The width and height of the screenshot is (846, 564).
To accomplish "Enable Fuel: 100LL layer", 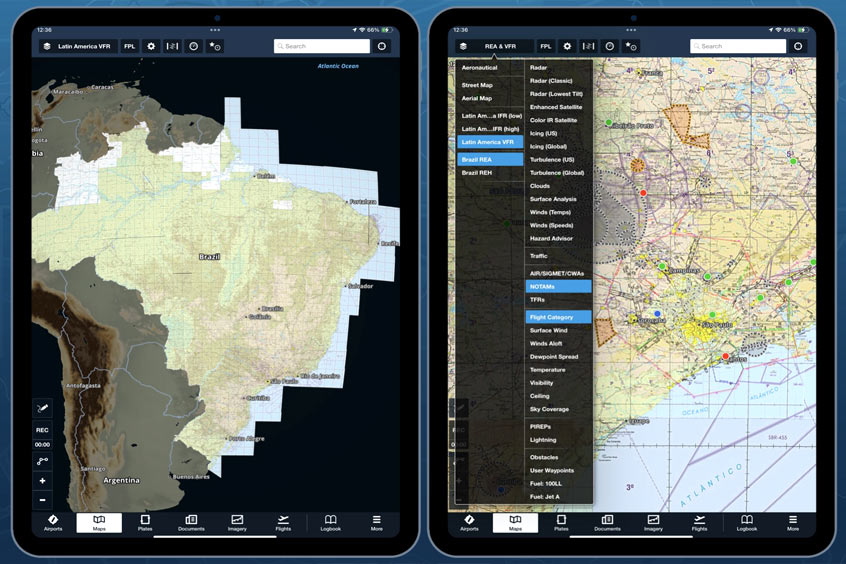I will tap(558, 484).
